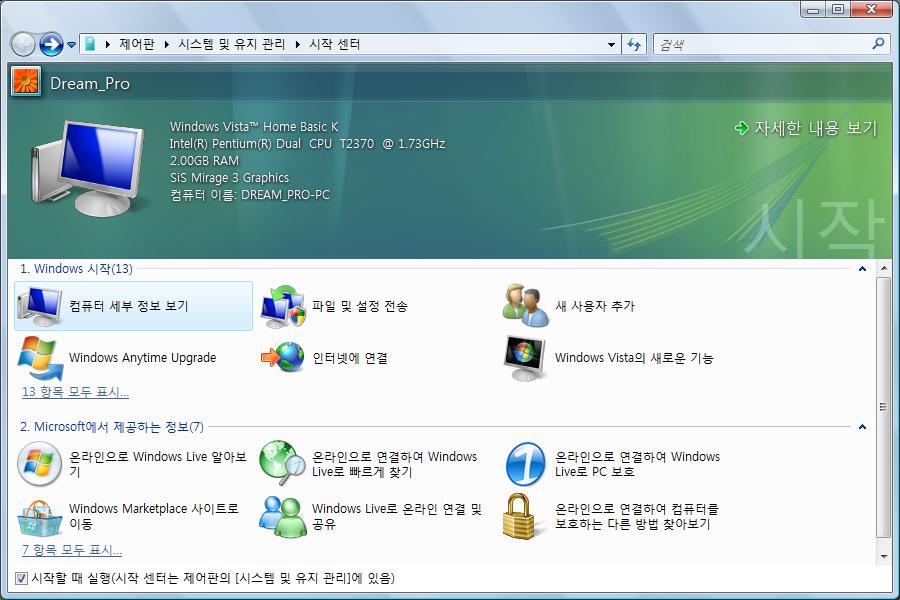Click the large computer image in the header
The height and width of the screenshot is (600, 900).
pyautogui.click(x=89, y=168)
